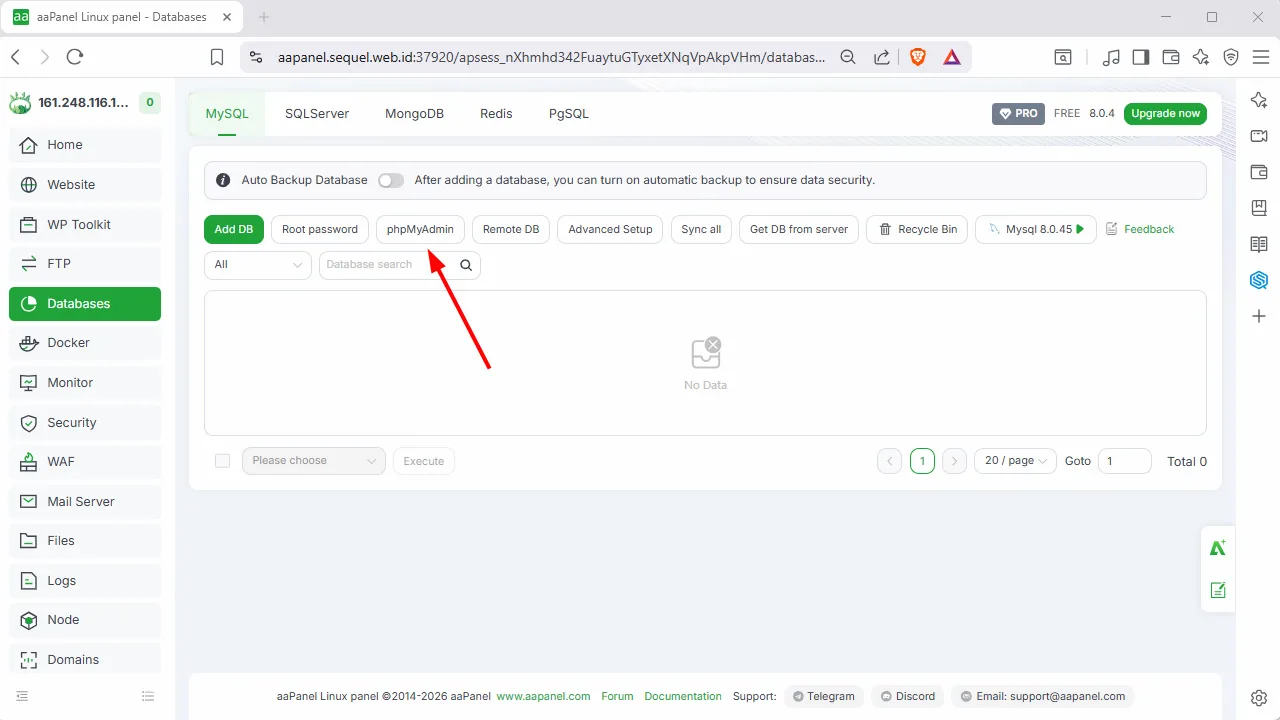Open the bookmarks panel icon in right sidebar
The width and height of the screenshot is (1280, 720).
click(1259, 208)
